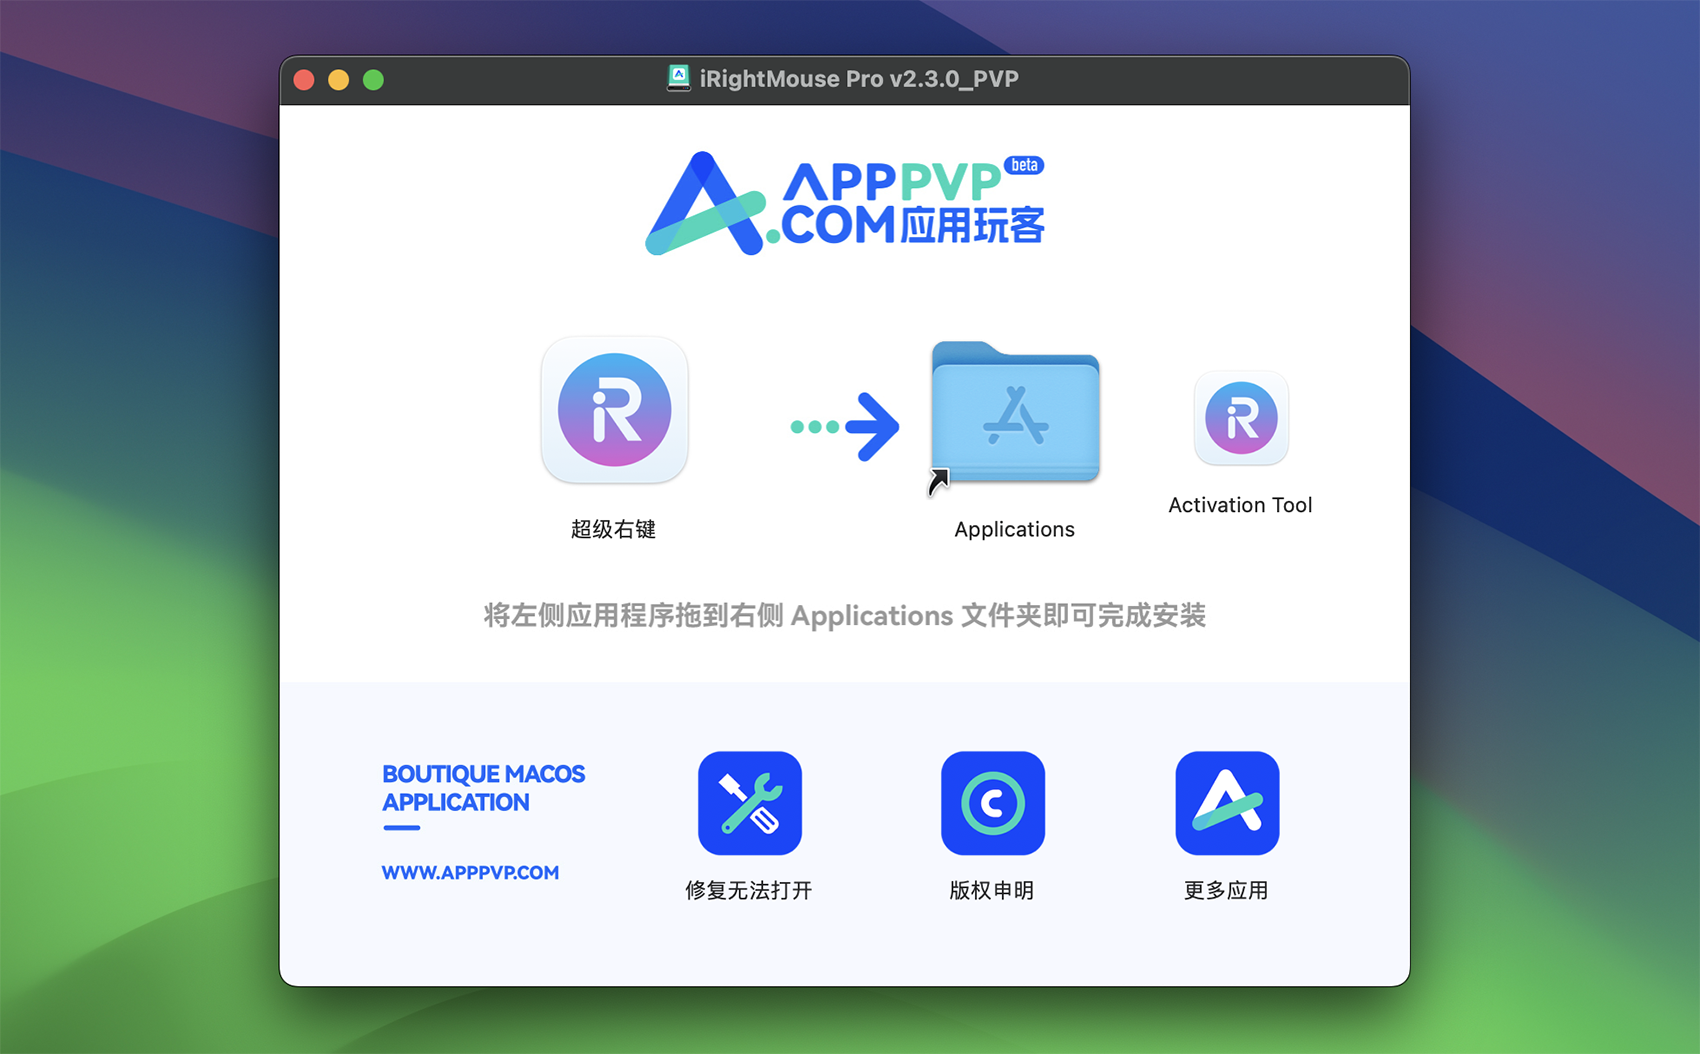This screenshot has width=1700, height=1054.
Task: Minimize the window with yellow button
Action: click(x=339, y=80)
